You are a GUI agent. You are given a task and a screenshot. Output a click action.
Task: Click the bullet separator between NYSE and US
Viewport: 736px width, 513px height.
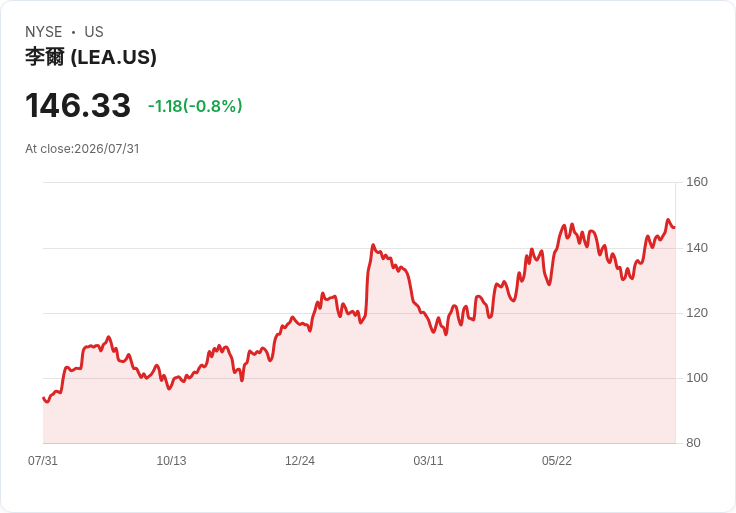click(73, 32)
